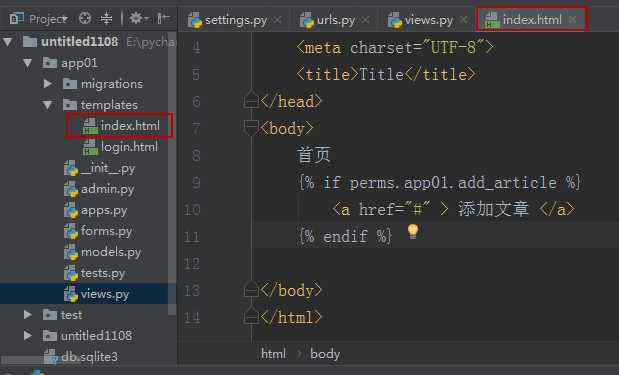Open the Project settings gear menu

139,18
